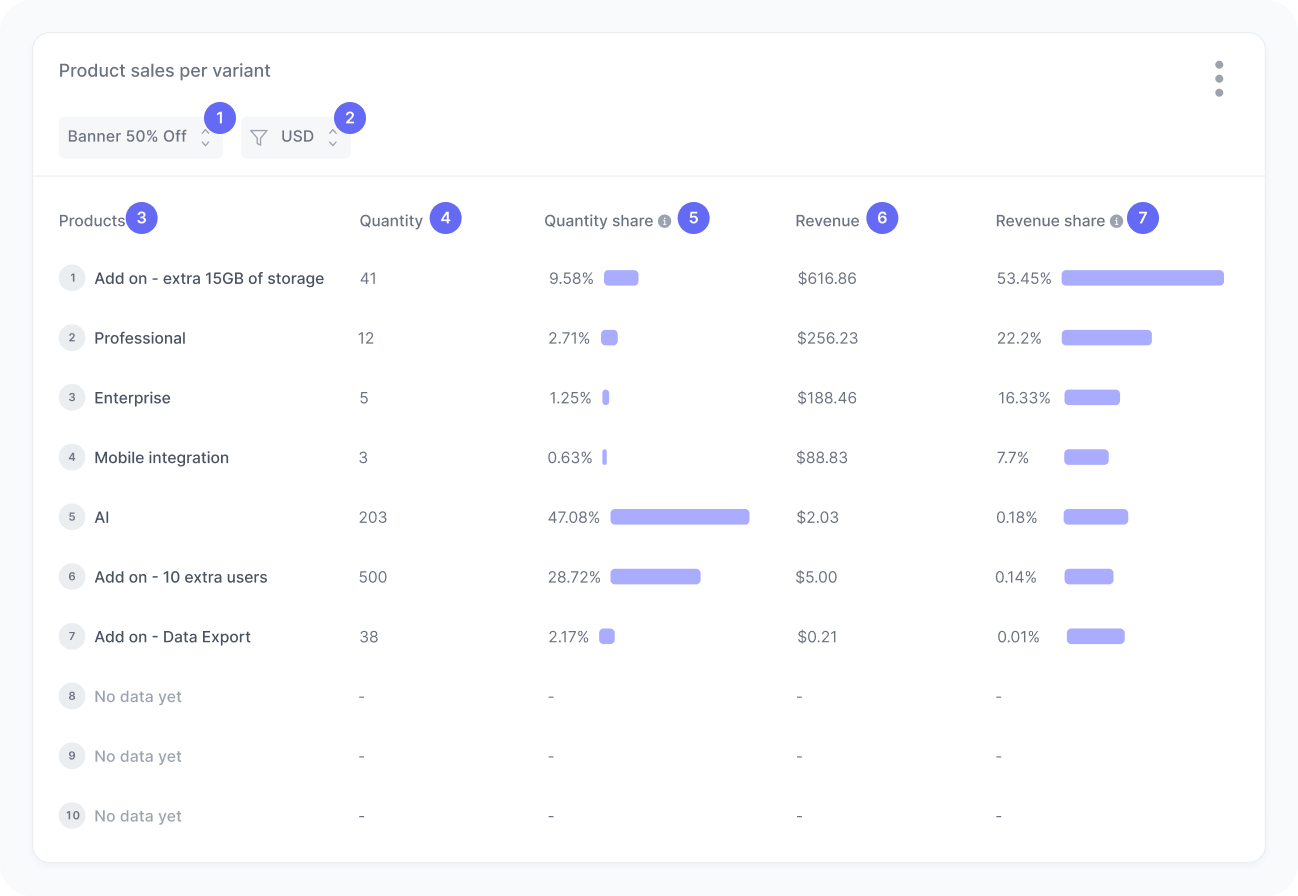Select the Professional product entry
Image resolution: width=1298 pixels, height=896 pixels.
click(140, 338)
